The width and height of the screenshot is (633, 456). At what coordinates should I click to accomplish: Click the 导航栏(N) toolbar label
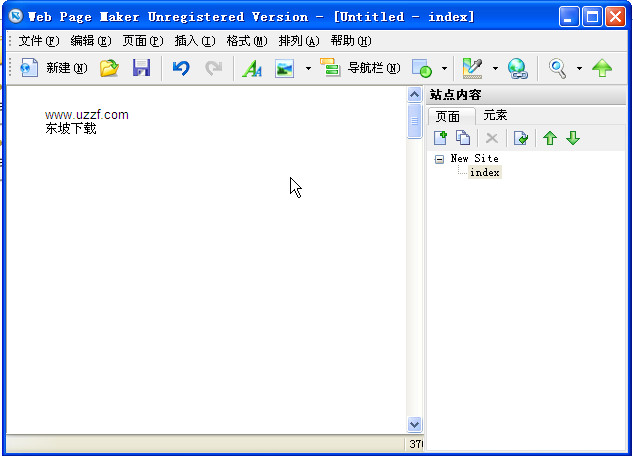(x=374, y=68)
